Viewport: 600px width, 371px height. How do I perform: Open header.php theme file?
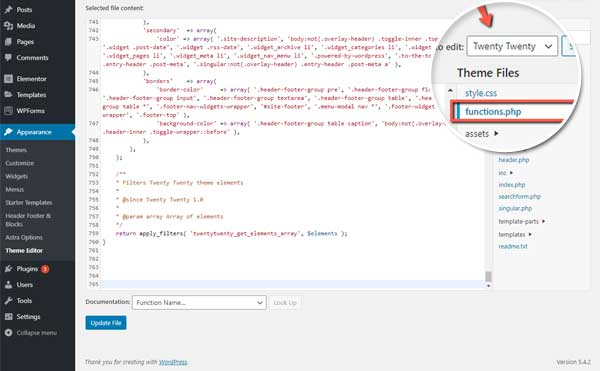pyautogui.click(x=514, y=160)
